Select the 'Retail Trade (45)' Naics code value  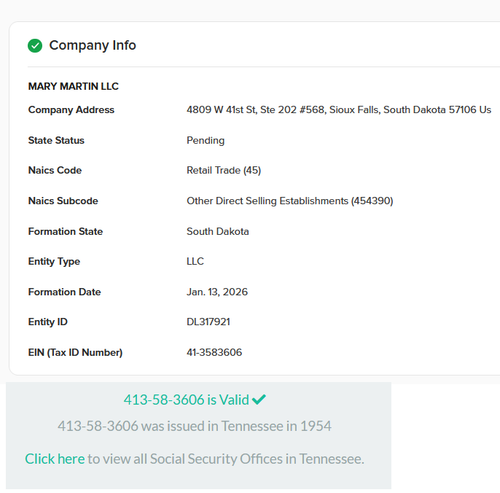click(x=224, y=170)
